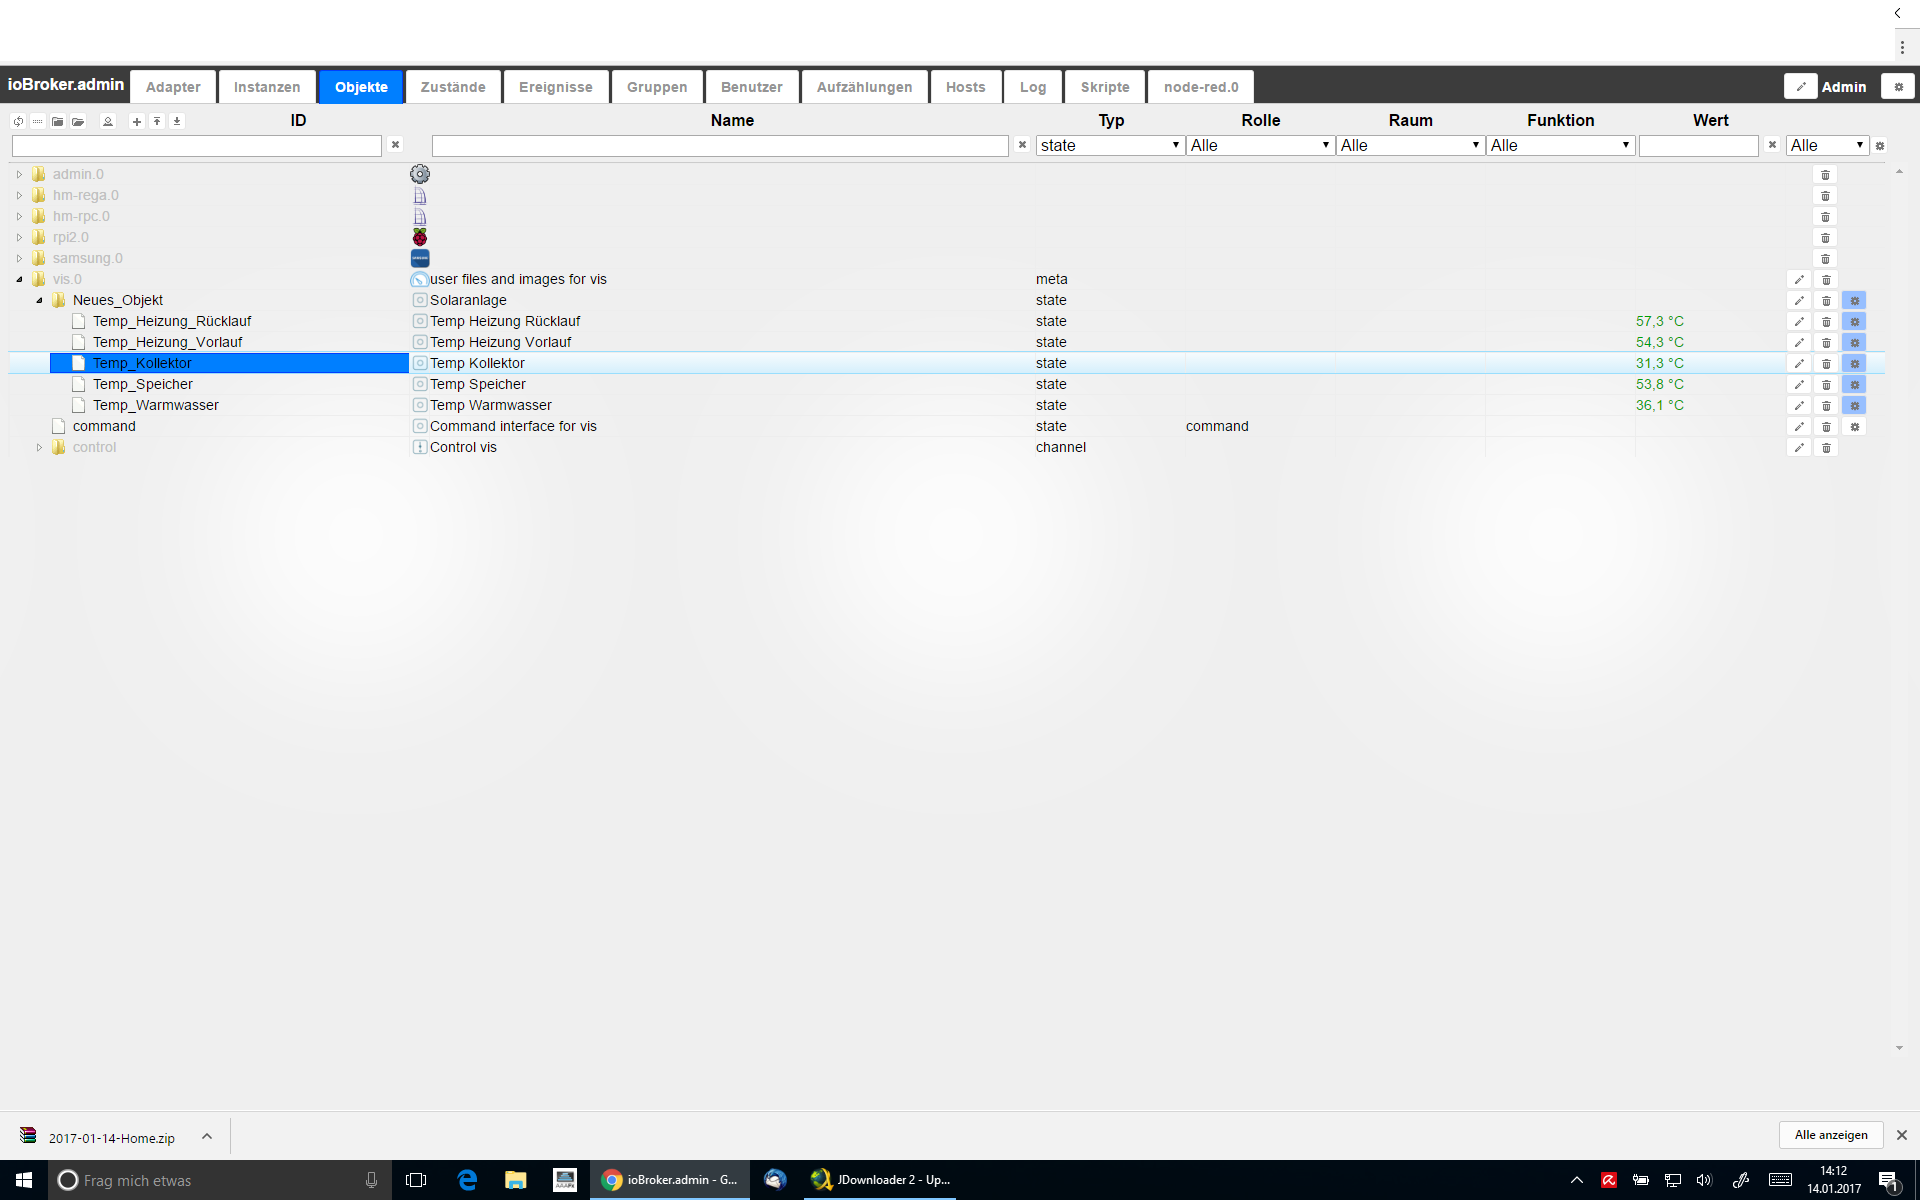Image resolution: width=1920 pixels, height=1200 pixels.
Task: Open the Skripte tab
Action: (1104, 87)
